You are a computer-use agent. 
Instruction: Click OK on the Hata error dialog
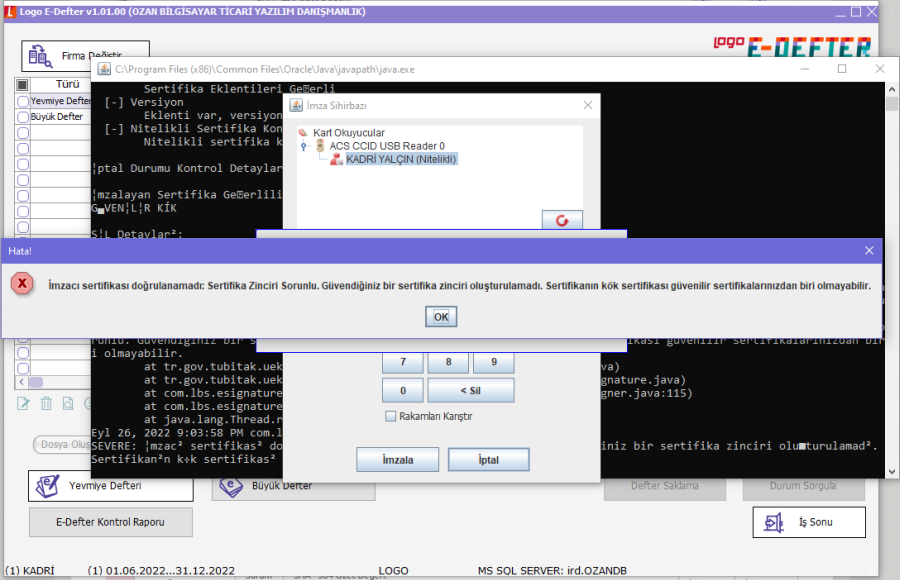pyautogui.click(x=440, y=316)
